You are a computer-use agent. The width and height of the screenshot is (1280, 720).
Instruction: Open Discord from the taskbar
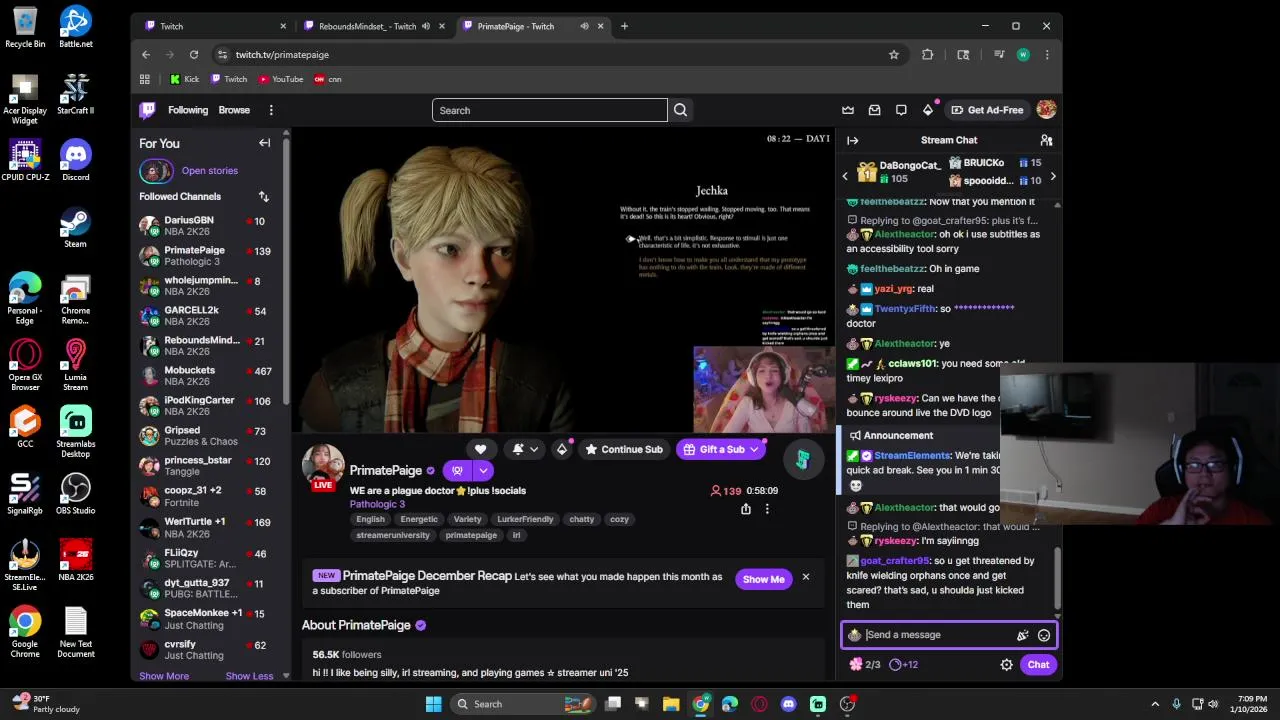tap(788, 704)
